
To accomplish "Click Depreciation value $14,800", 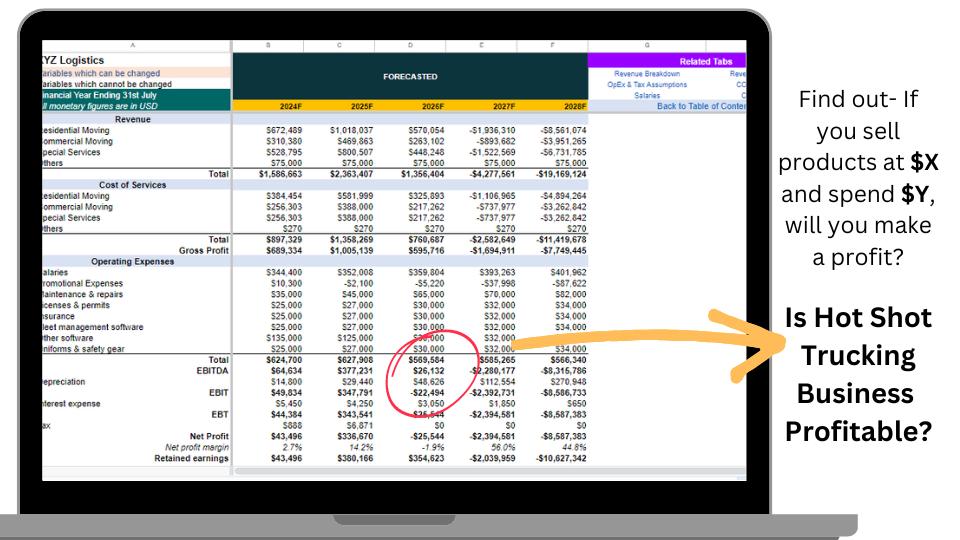I will [x=286, y=382].
